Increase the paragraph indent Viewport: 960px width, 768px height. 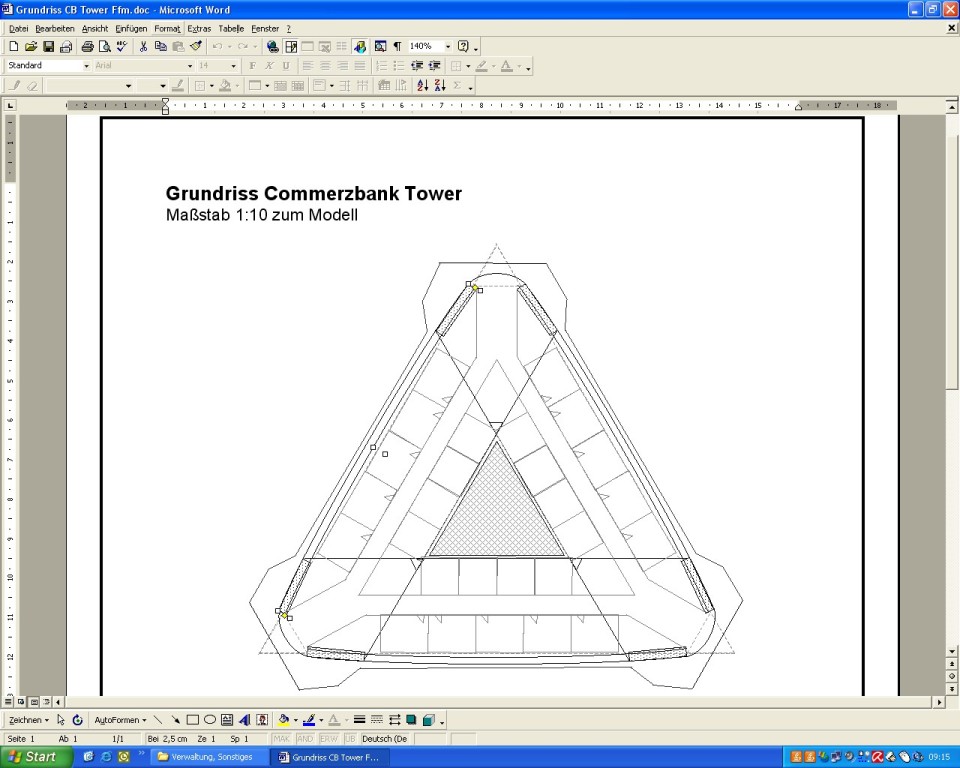(435, 66)
